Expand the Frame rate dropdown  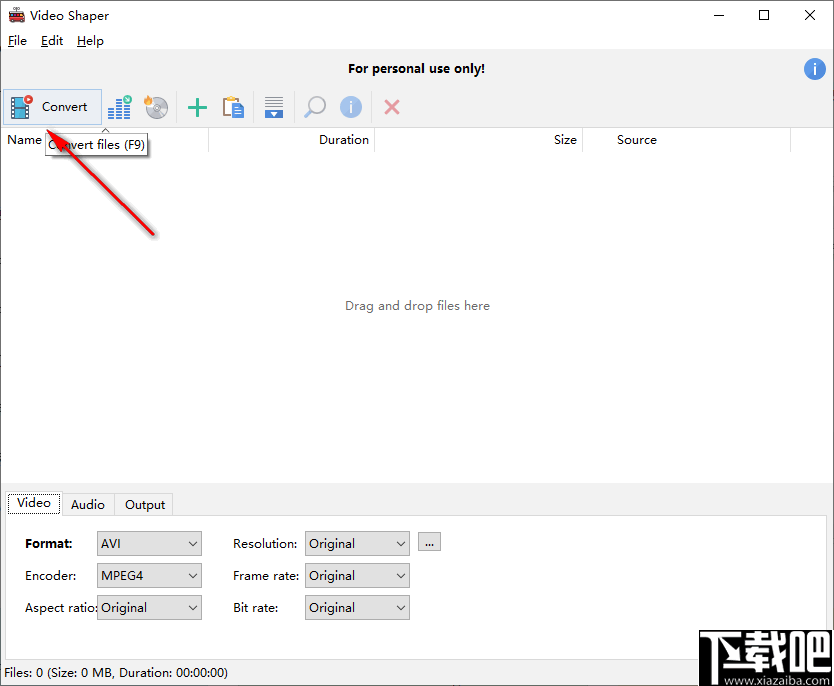point(357,576)
